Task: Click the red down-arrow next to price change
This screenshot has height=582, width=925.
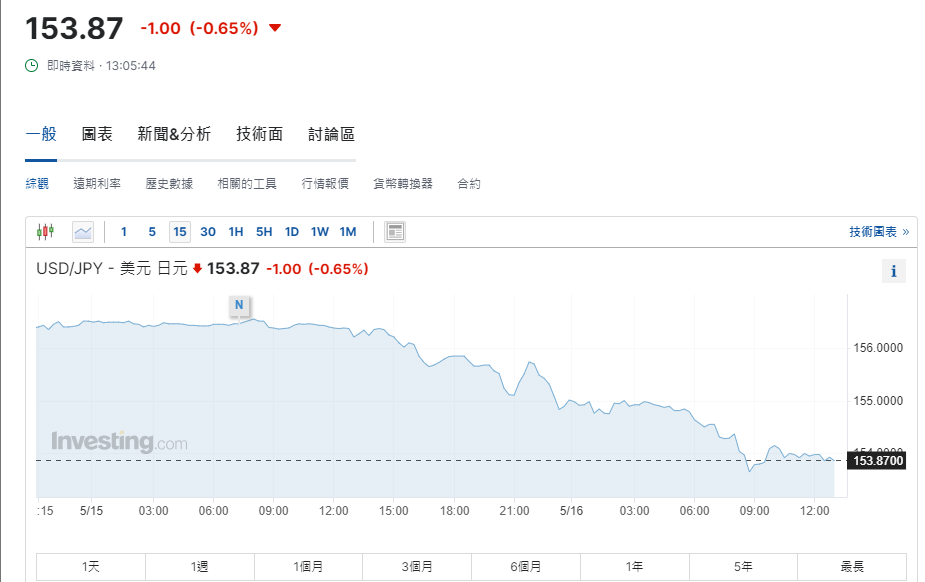Action: 275,28
